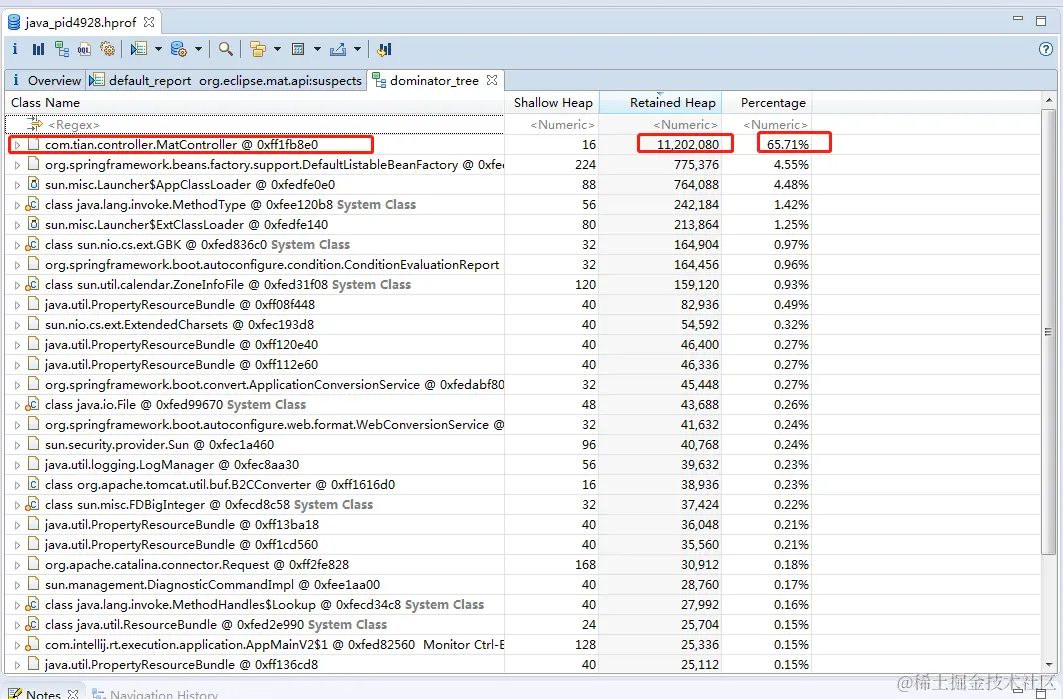The image size is (1063, 699).
Task: Open the export dropdown arrow
Action: click(x=357, y=49)
